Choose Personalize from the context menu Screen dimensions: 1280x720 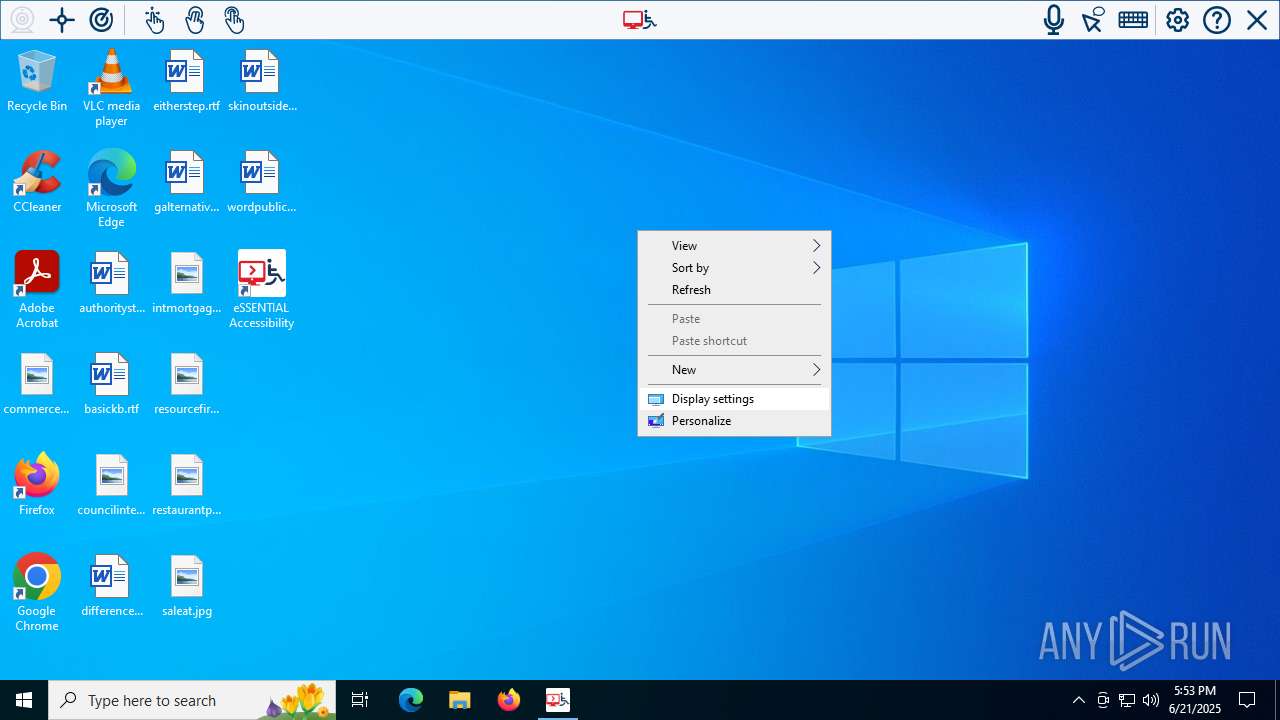(x=734, y=421)
